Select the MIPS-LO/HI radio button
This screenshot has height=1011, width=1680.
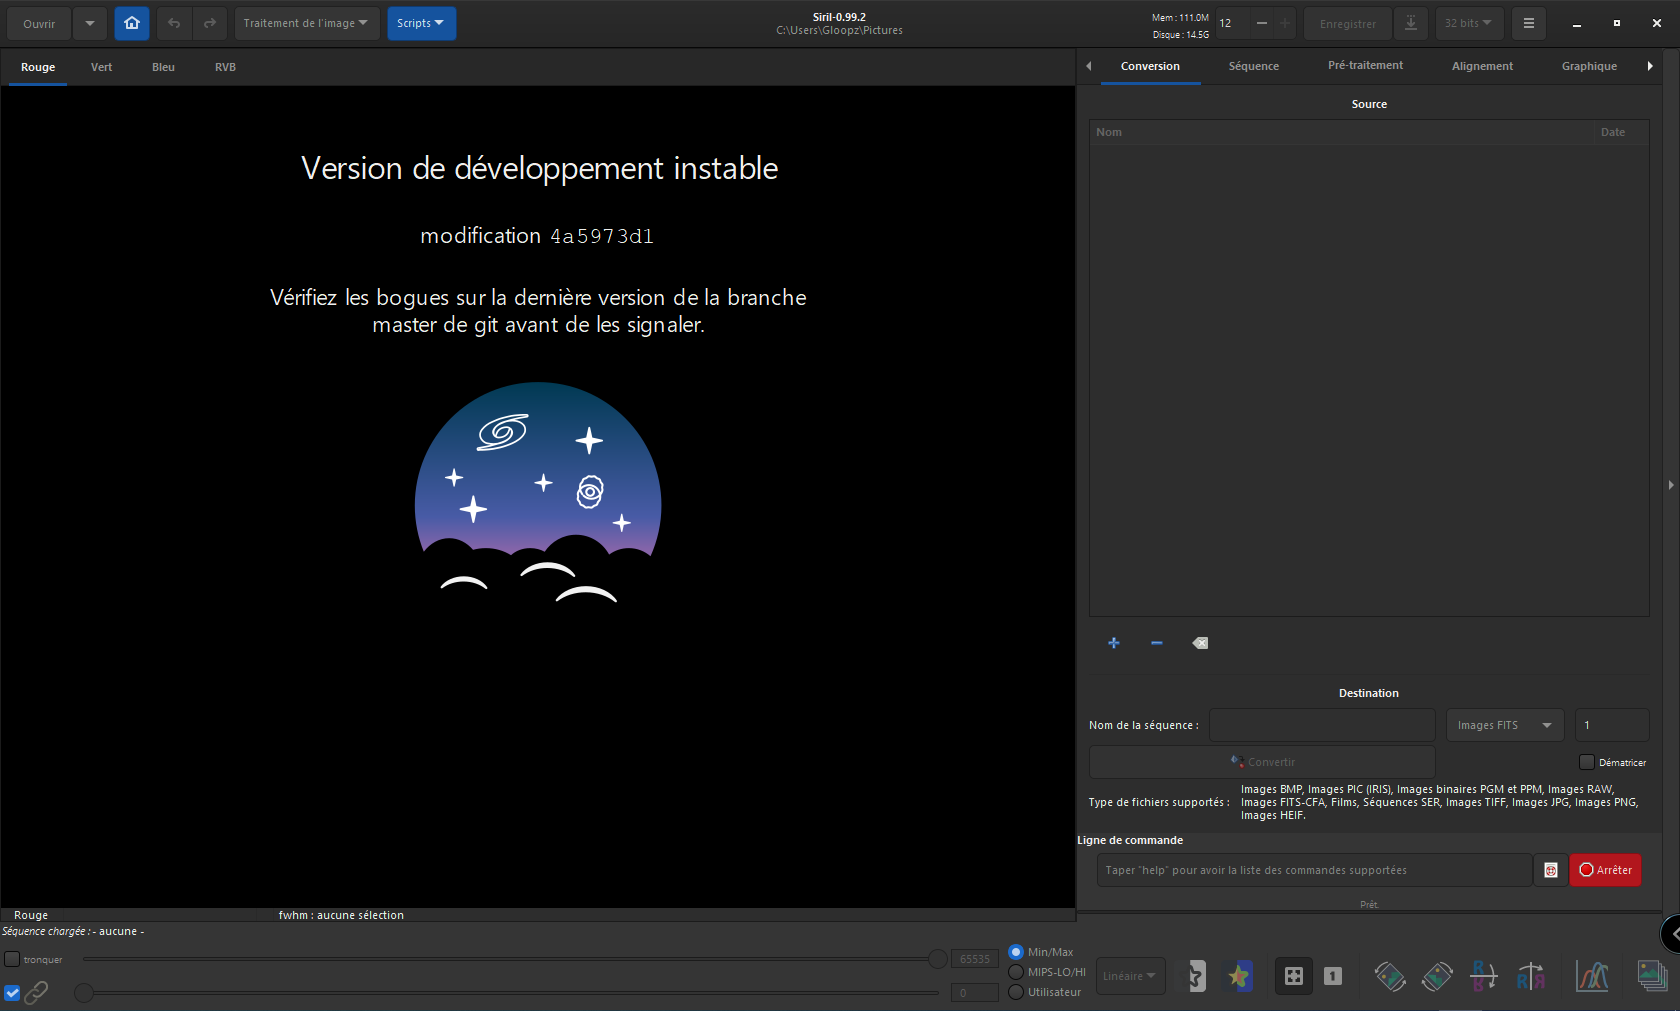[x=1016, y=972]
